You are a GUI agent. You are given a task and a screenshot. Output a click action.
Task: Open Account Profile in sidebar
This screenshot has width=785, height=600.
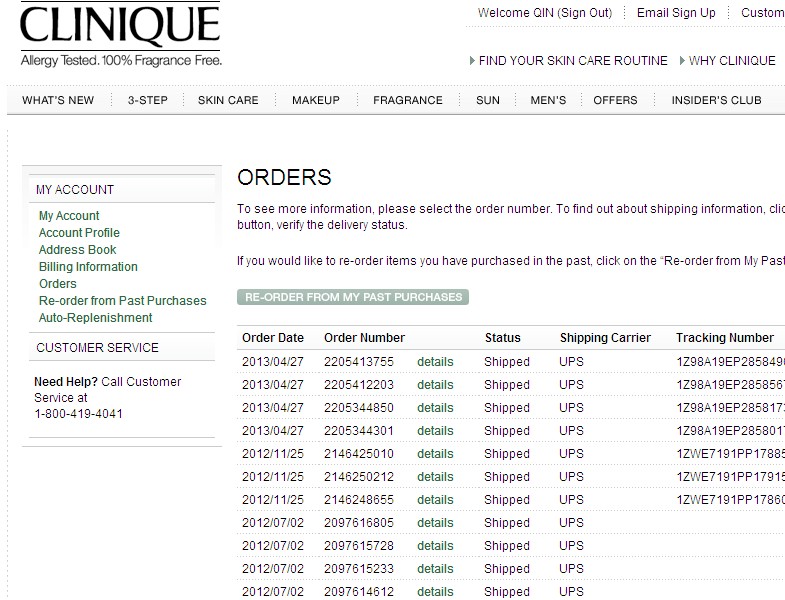point(79,233)
